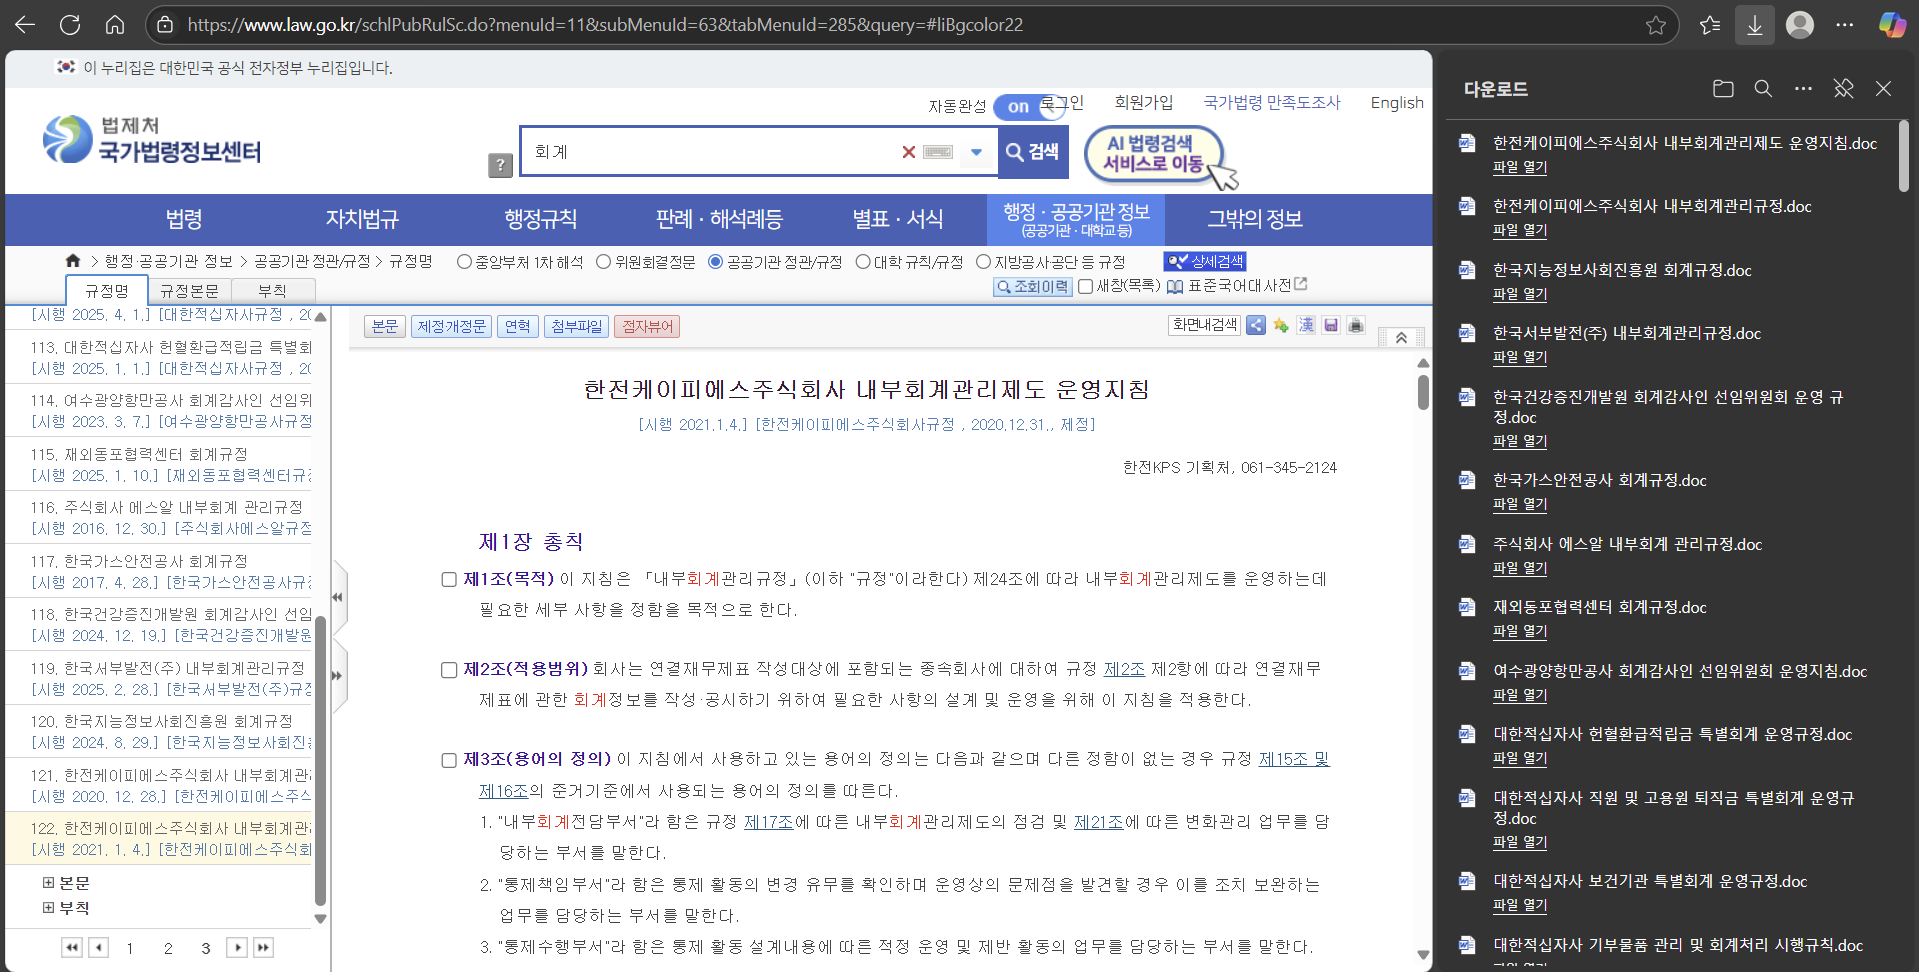Viewport: 1919px width, 972px height.
Task: Open the downloads folder icon in Downloads panel
Action: [x=1723, y=89]
